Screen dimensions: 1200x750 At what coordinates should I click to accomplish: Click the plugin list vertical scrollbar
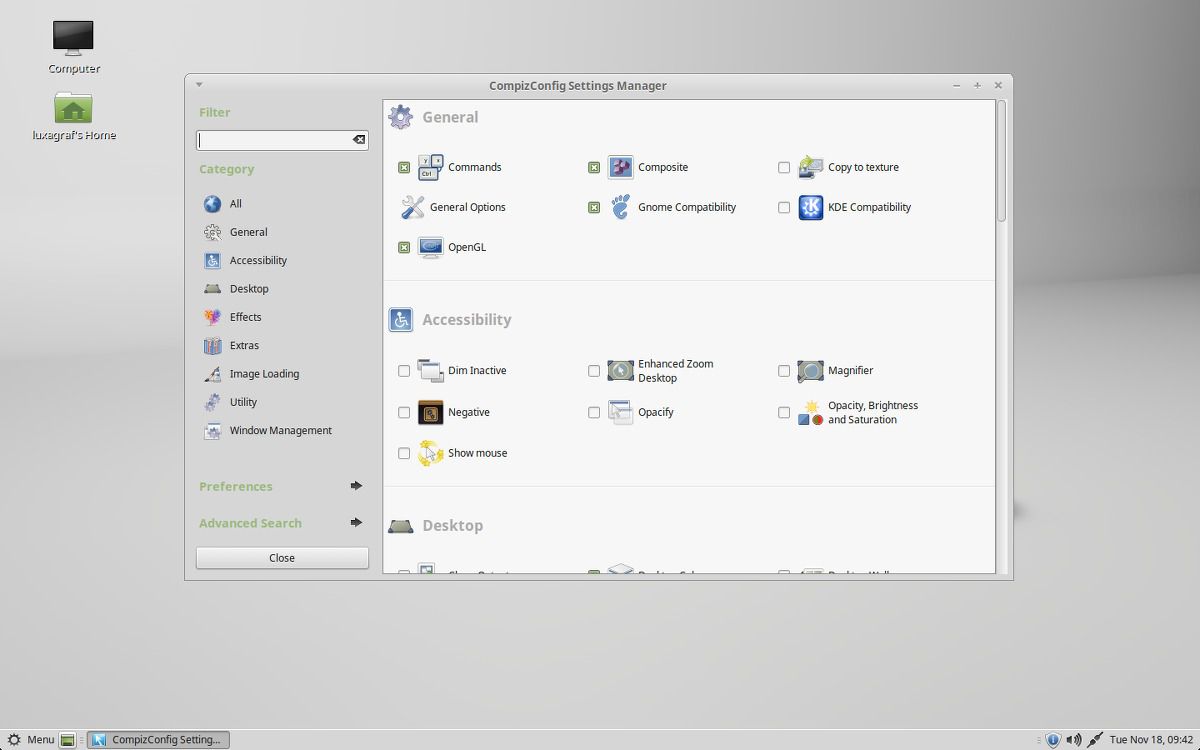(1001, 161)
